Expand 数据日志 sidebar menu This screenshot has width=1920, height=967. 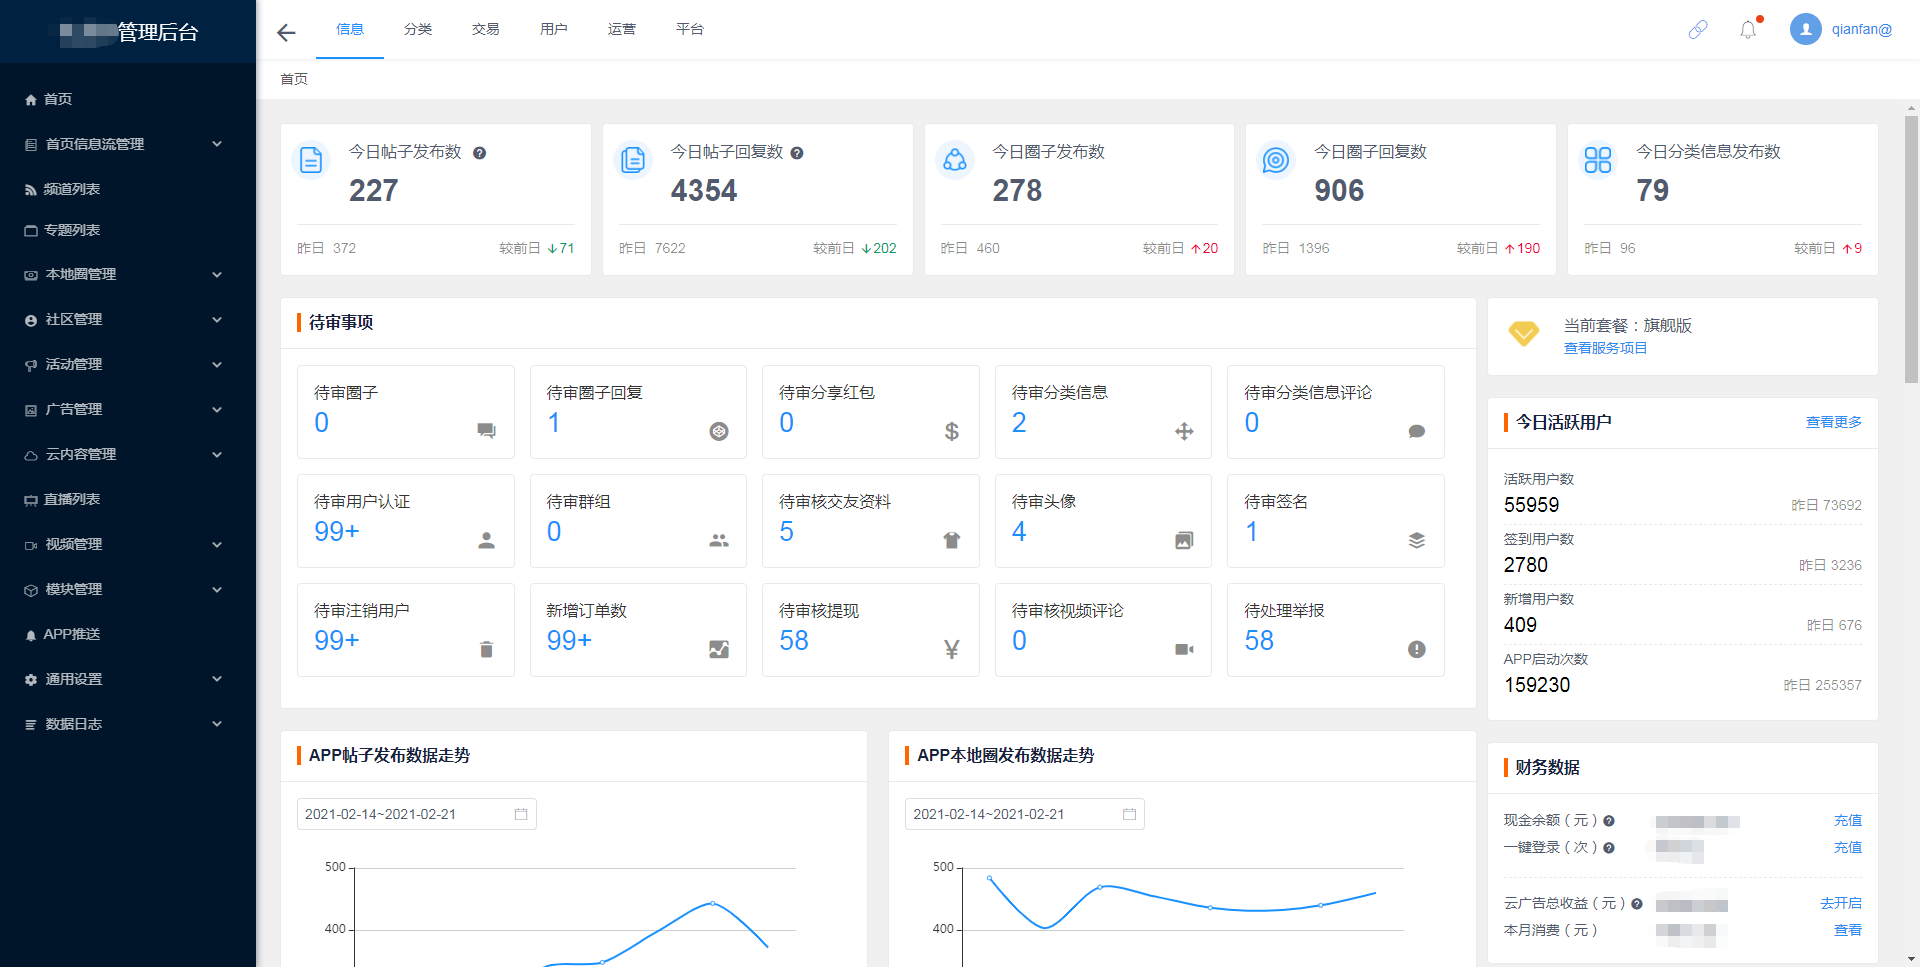tap(128, 724)
